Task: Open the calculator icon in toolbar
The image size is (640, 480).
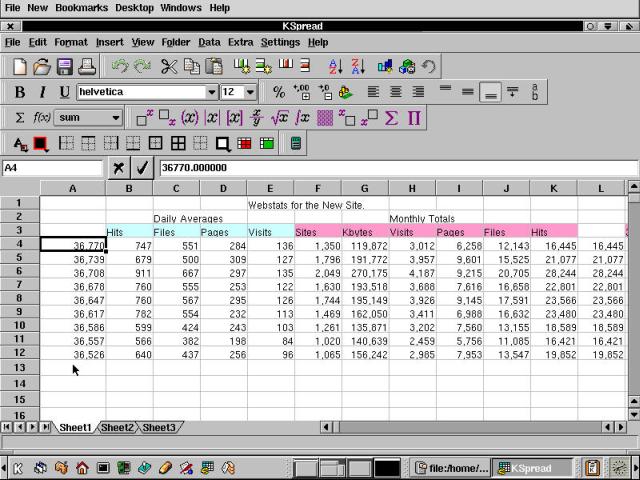Action: click(x=296, y=143)
